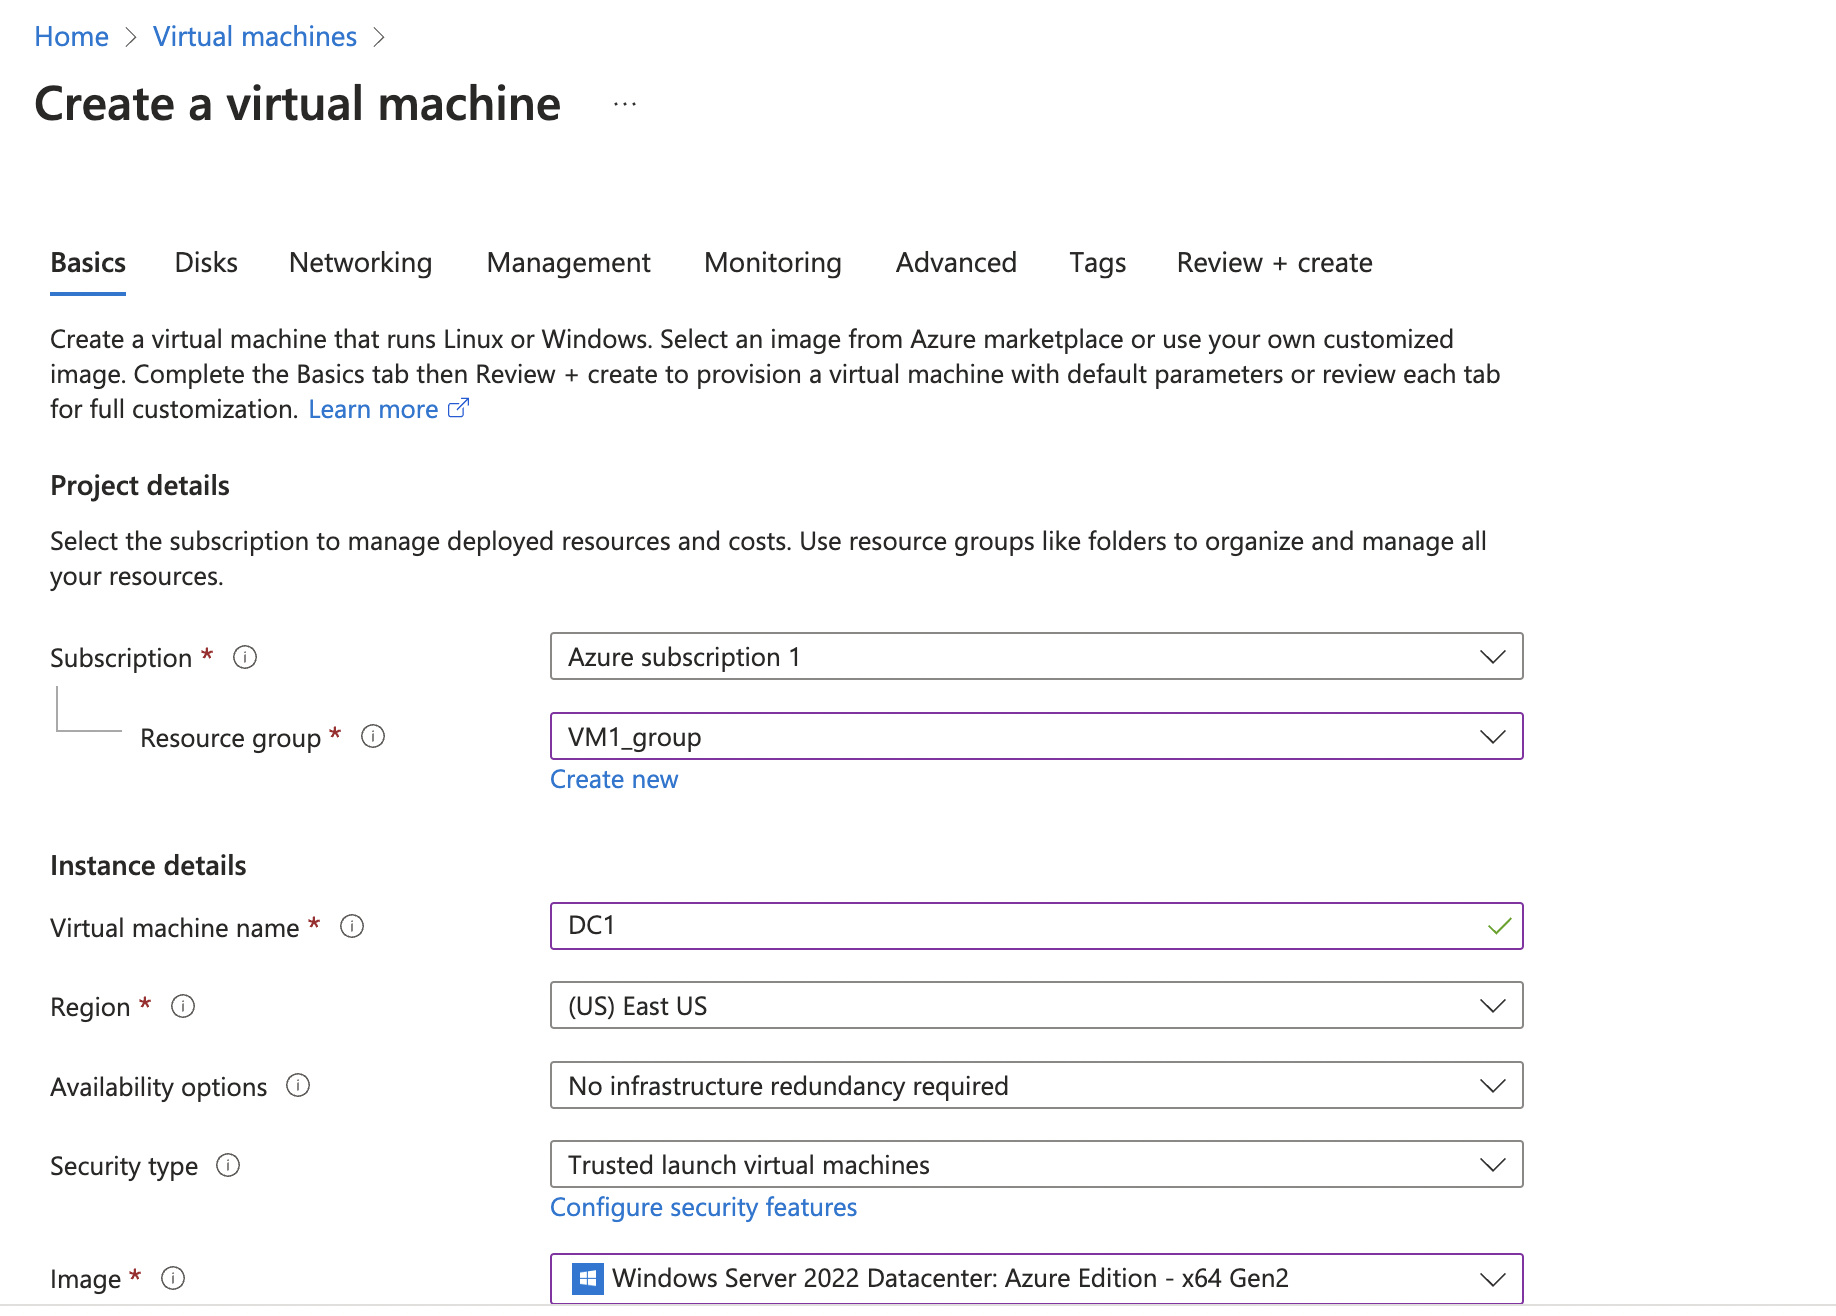The width and height of the screenshot is (1836, 1316).
Task: Switch to the Networking tab
Action: point(359,262)
